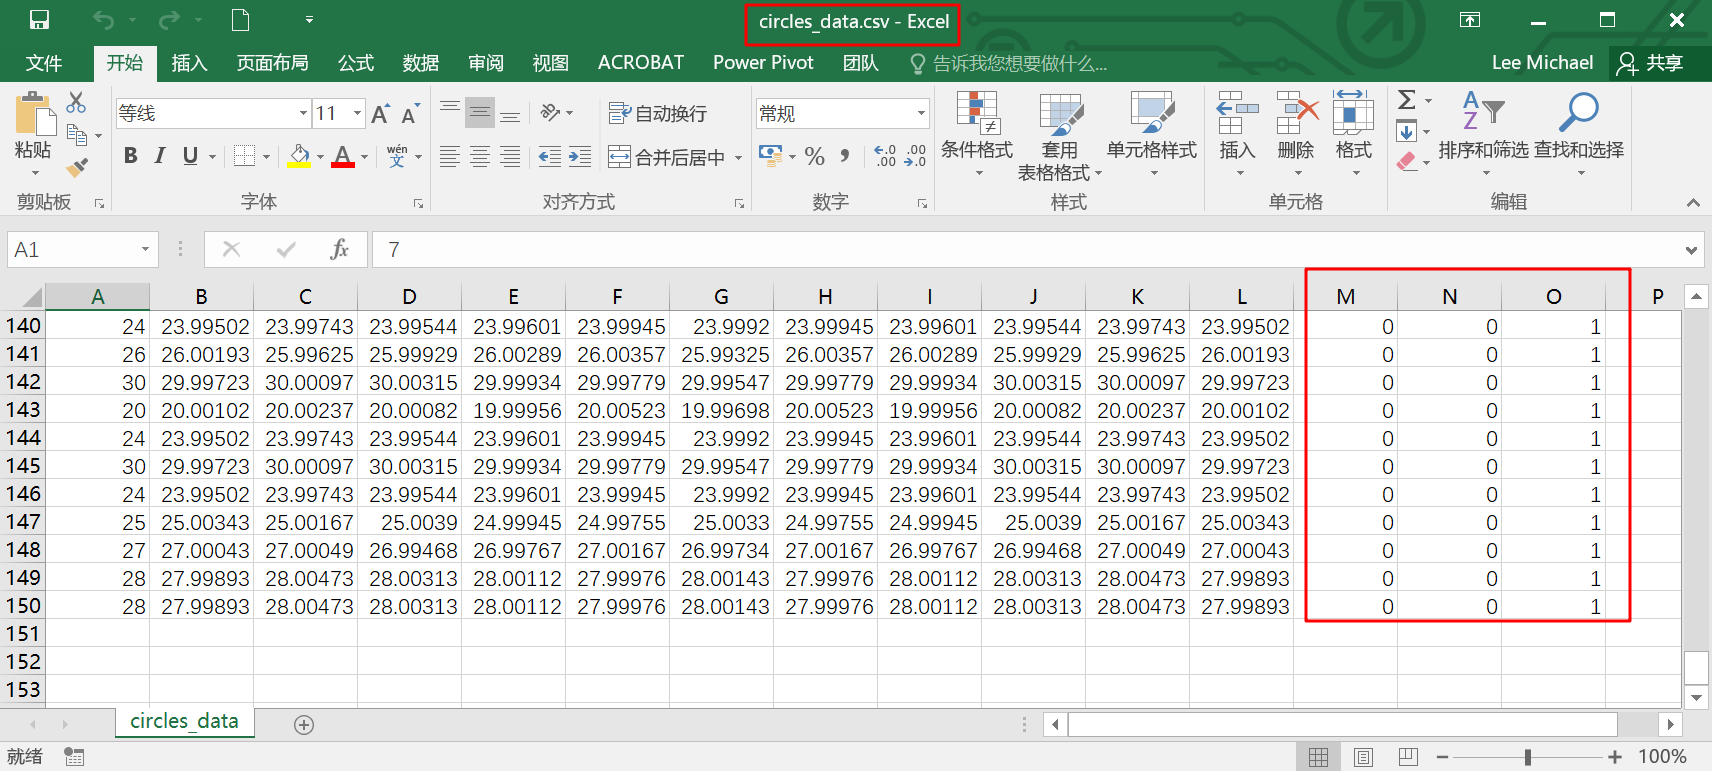Click 告诉我您想要做什么 search box
1712x771 pixels.
[1008, 64]
